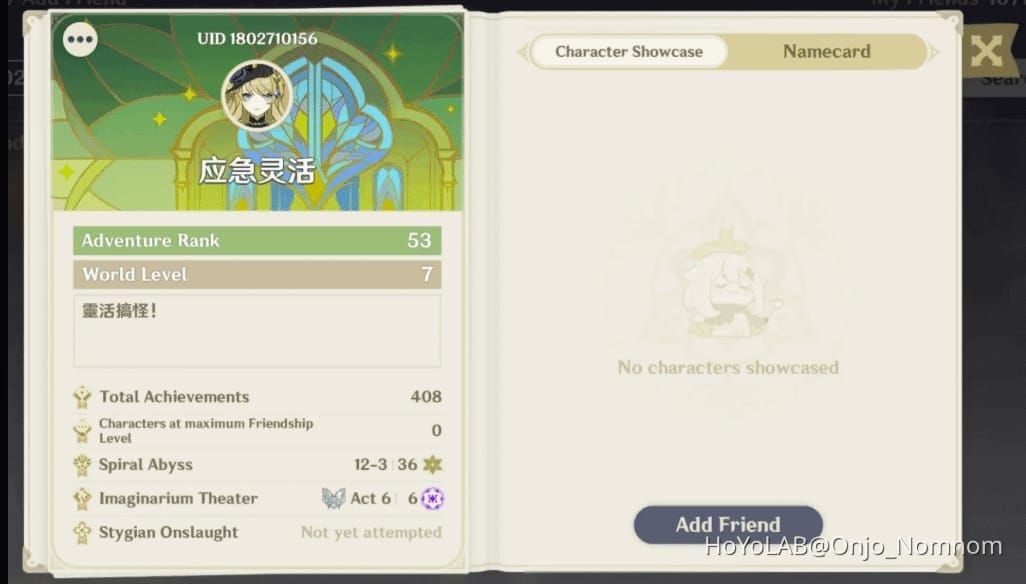Image resolution: width=1026 pixels, height=584 pixels.
Task: Click the Imaginarium Theater purple flower badge
Action: (433, 498)
